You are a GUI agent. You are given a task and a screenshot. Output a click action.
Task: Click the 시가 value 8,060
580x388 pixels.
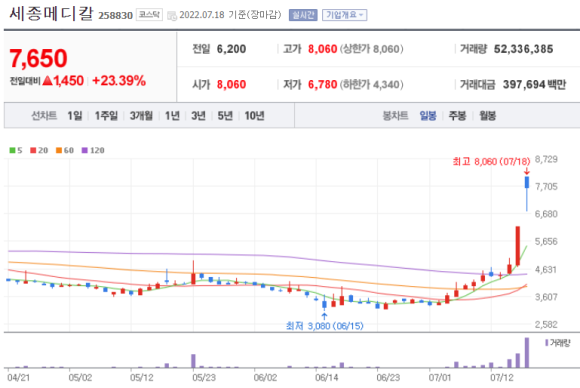point(231,85)
